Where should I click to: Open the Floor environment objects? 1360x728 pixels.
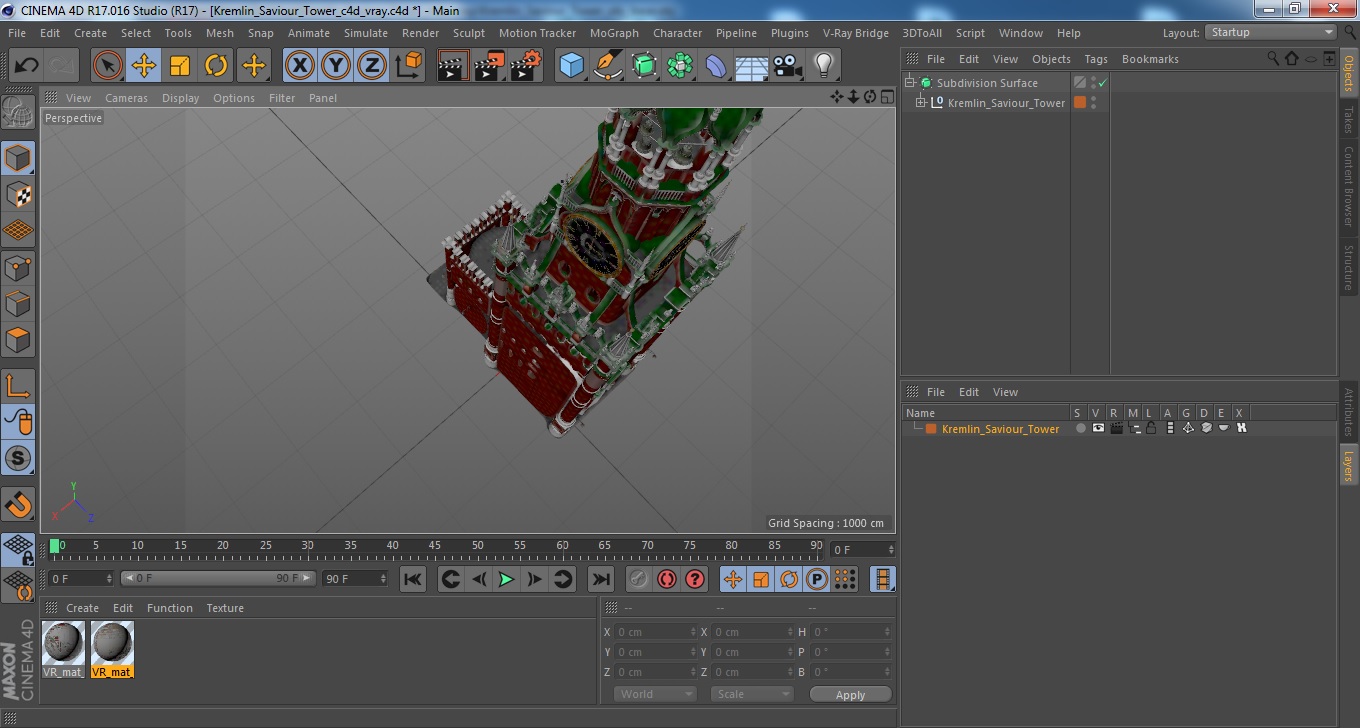[752, 66]
